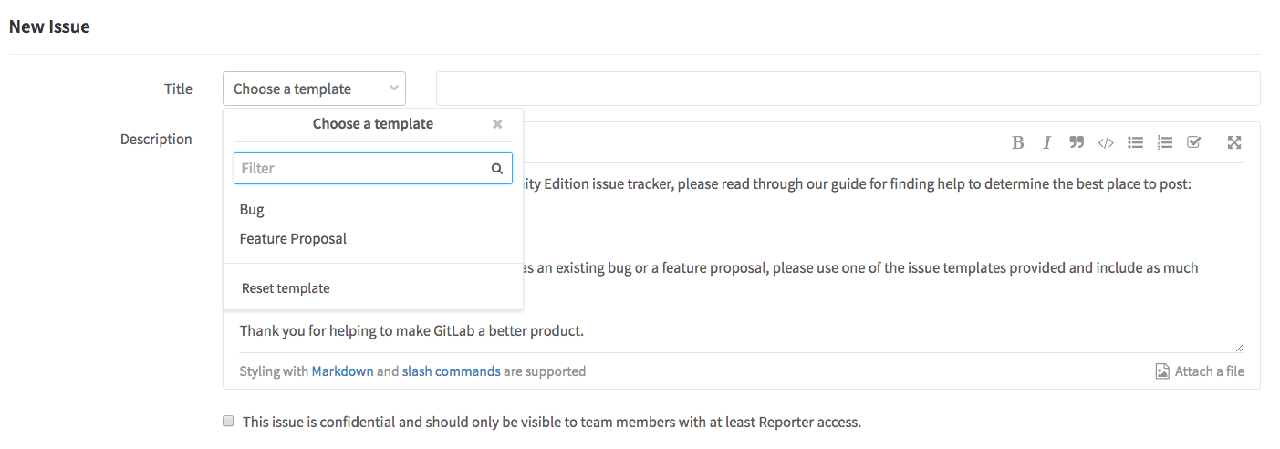This screenshot has width=1280, height=449.
Task: Toggle bold formatting in description toolbar
Action: (x=1018, y=142)
